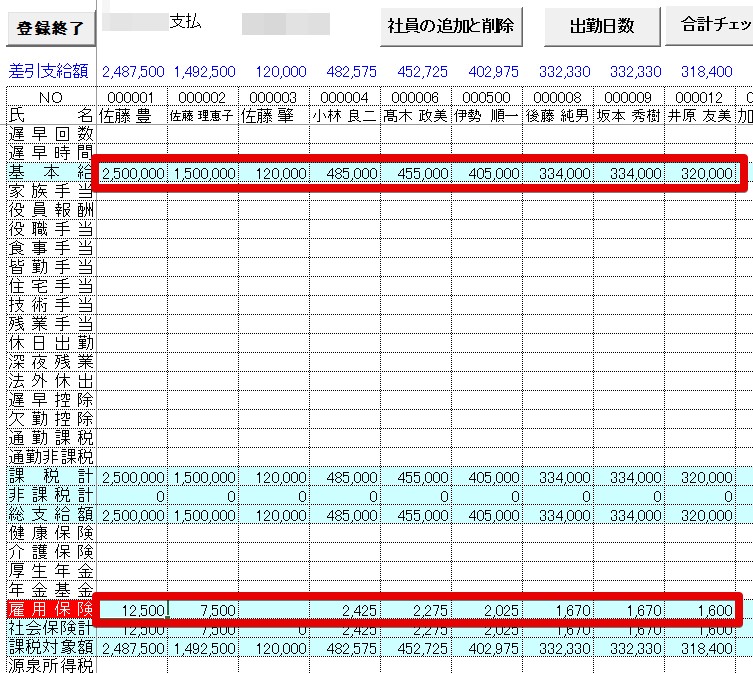Select 雇用保険 cell showing 2,425
The width and height of the screenshot is (753, 673).
345,610
